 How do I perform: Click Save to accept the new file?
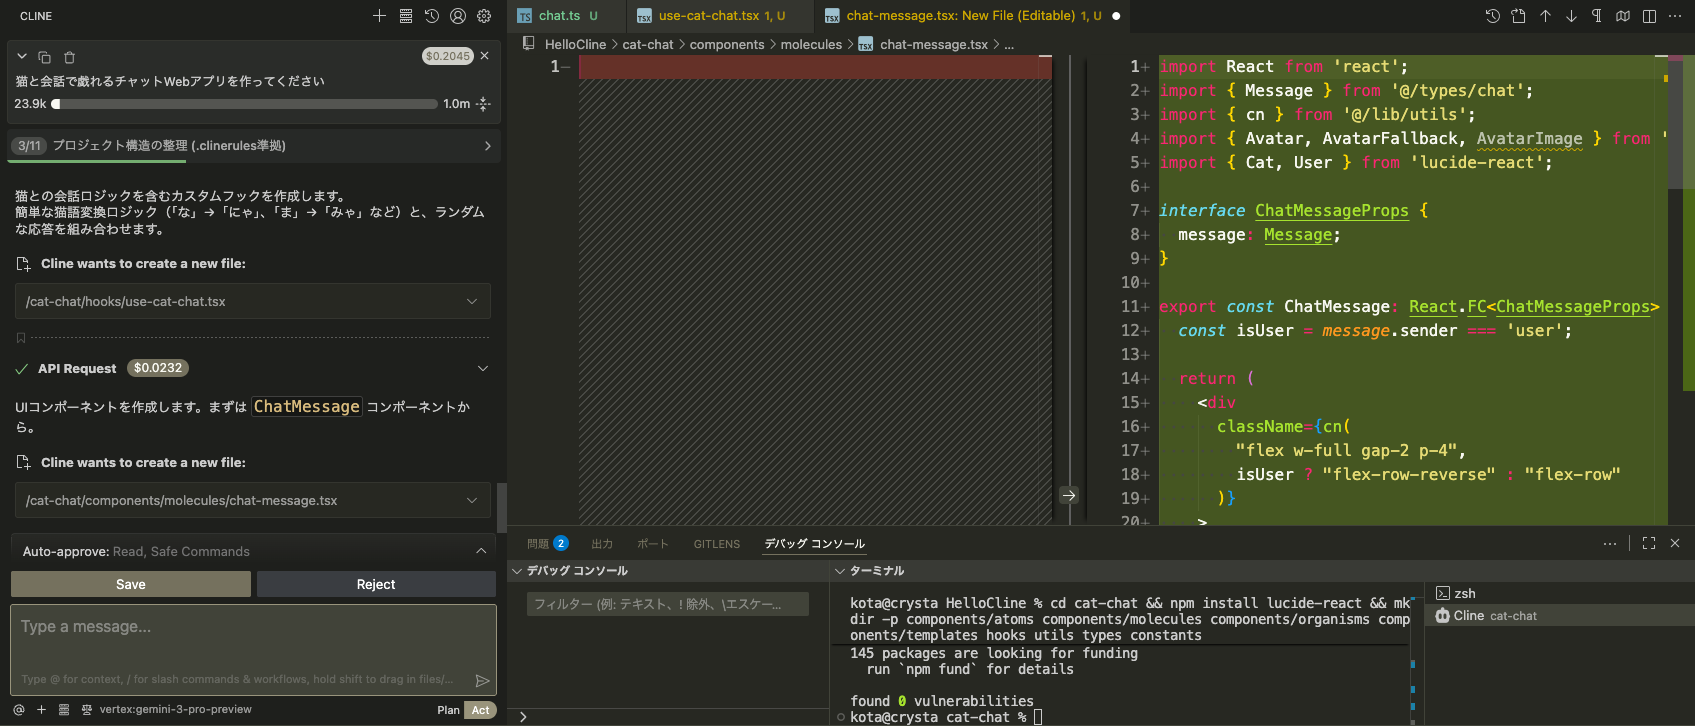[x=131, y=584]
